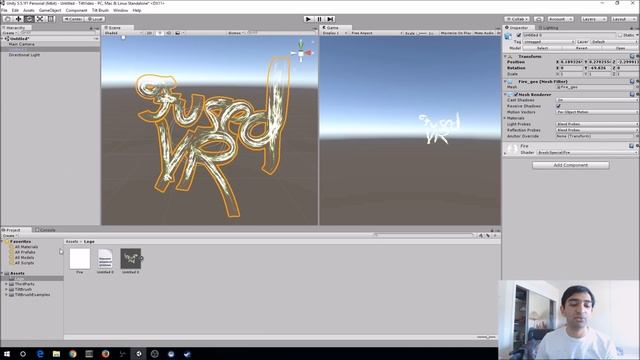Toggle Maximize On Play
640x360 pixels.
(x=456, y=33)
